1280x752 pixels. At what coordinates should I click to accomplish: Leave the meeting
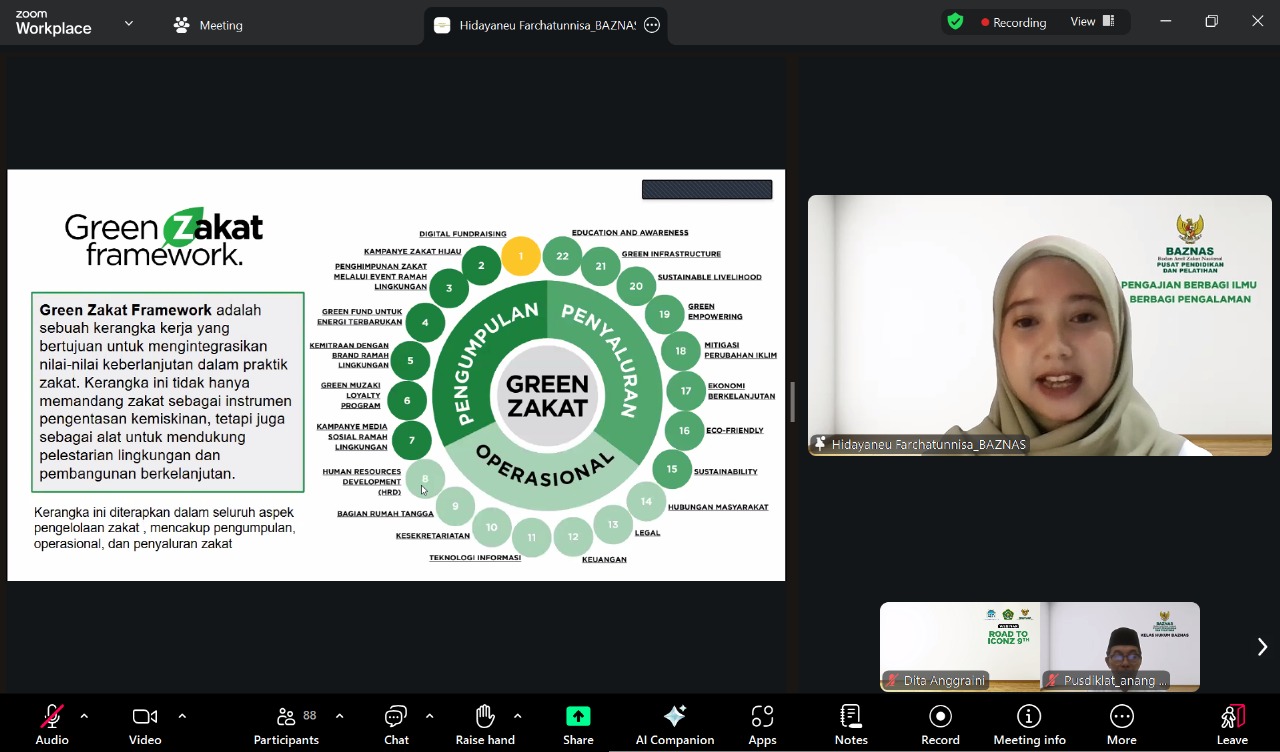pyautogui.click(x=1232, y=724)
